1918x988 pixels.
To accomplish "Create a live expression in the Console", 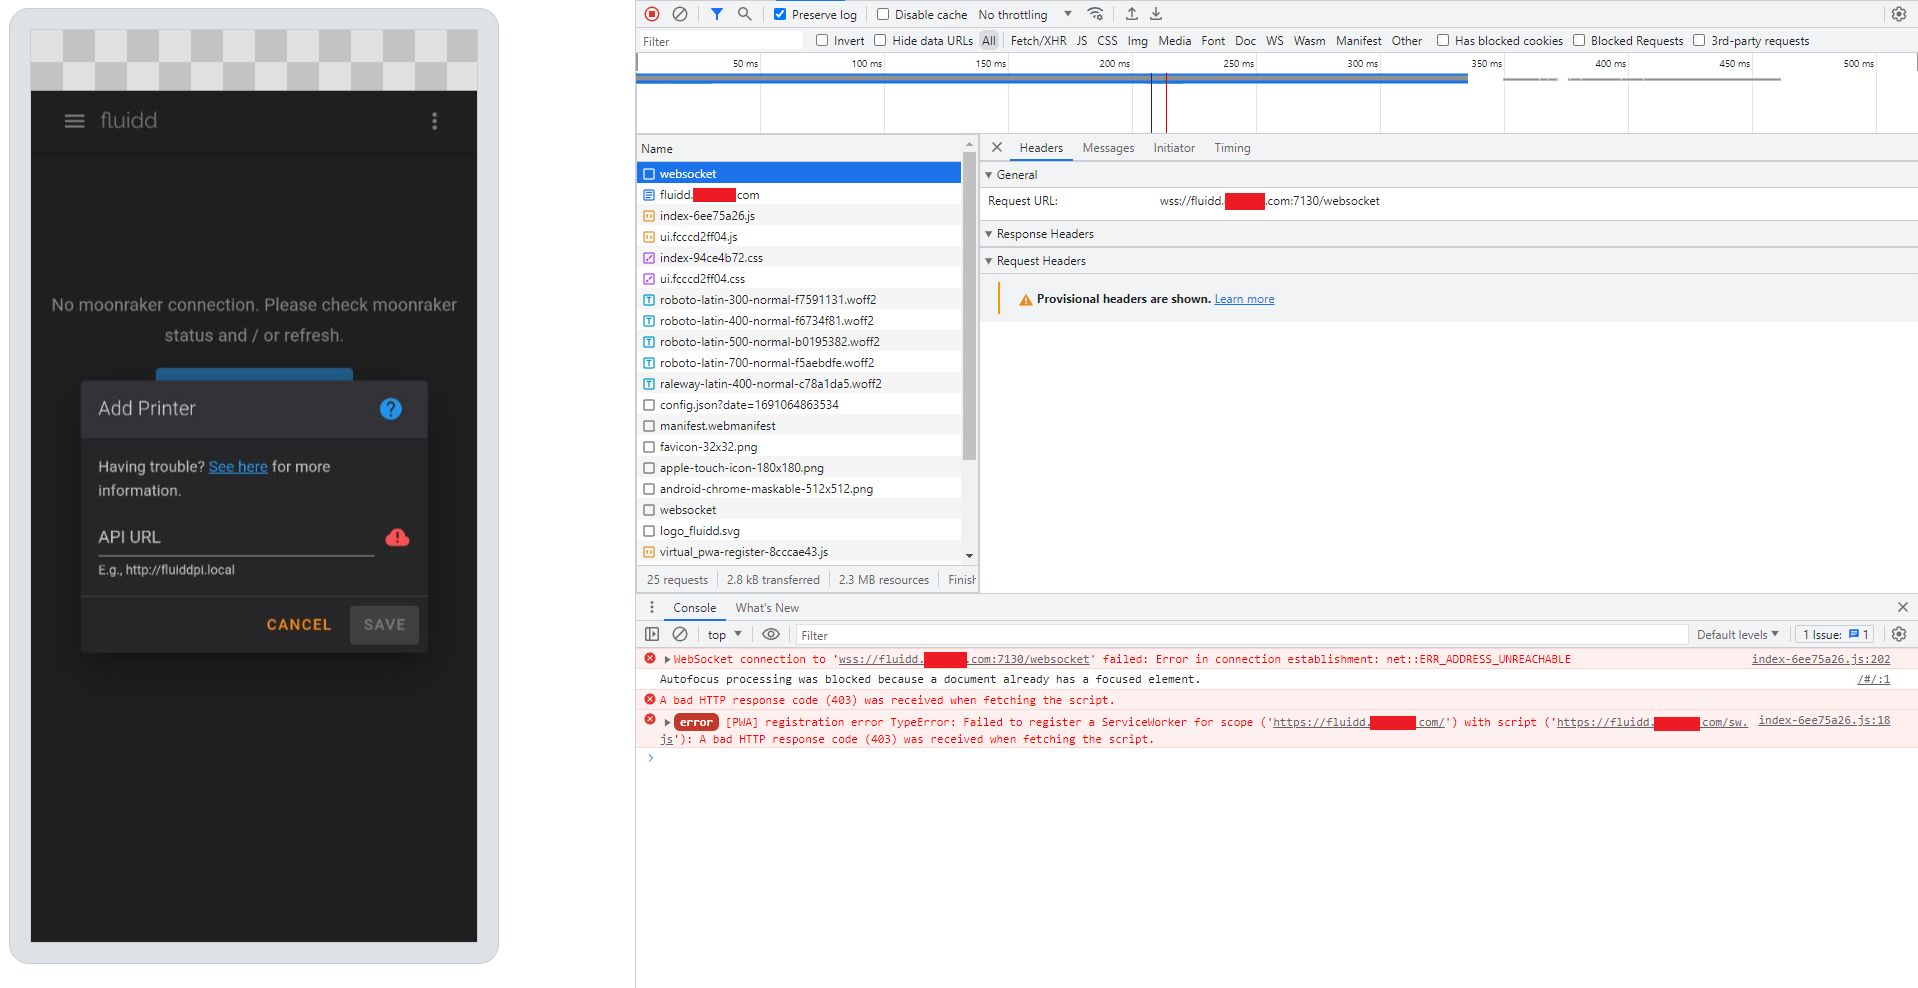I will tap(770, 634).
